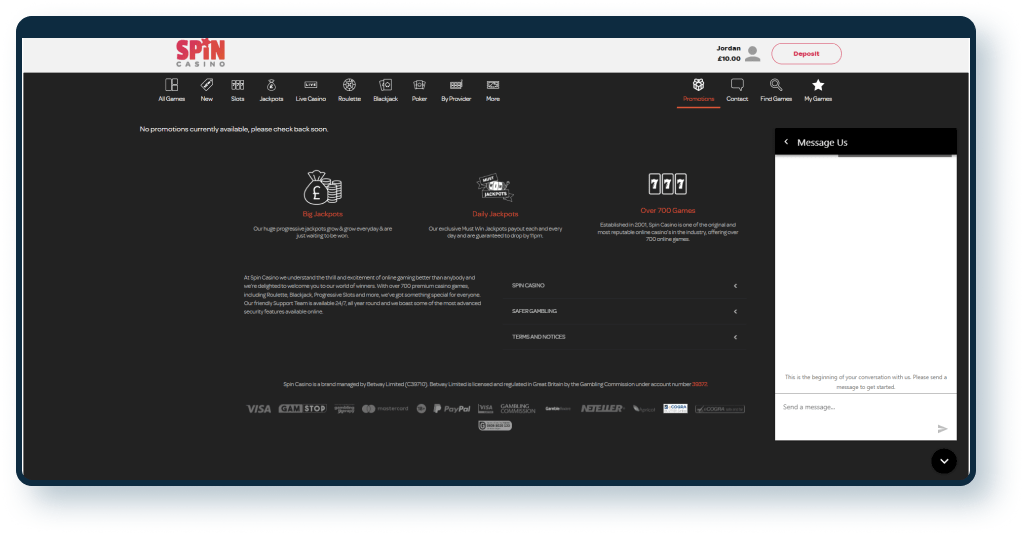Click the Spin Casino logo

(x=200, y=53)
